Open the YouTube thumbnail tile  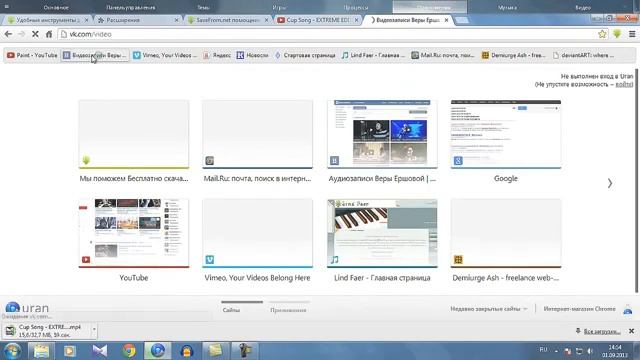click(134, 233)
